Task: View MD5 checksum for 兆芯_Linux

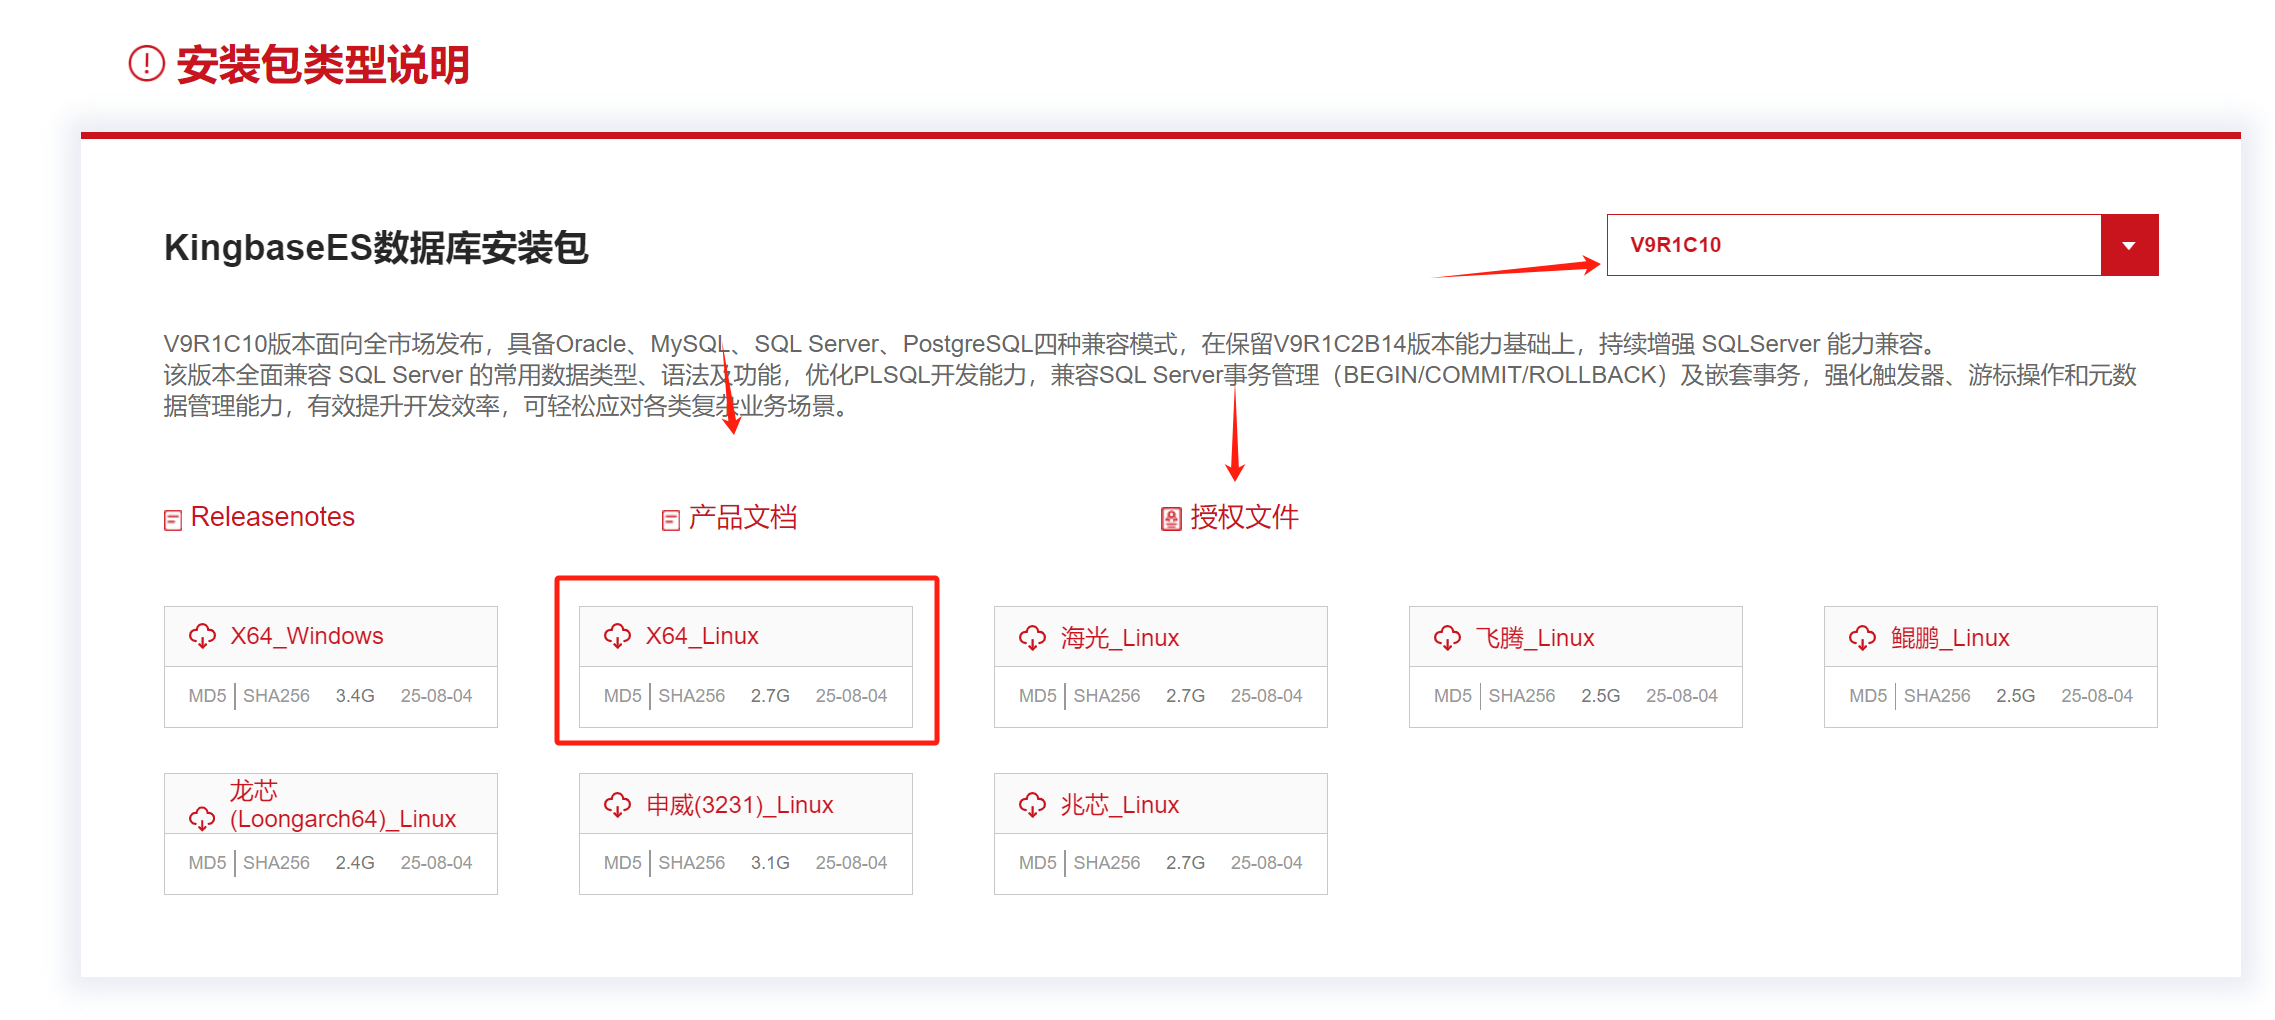Action: point(1037,863)
